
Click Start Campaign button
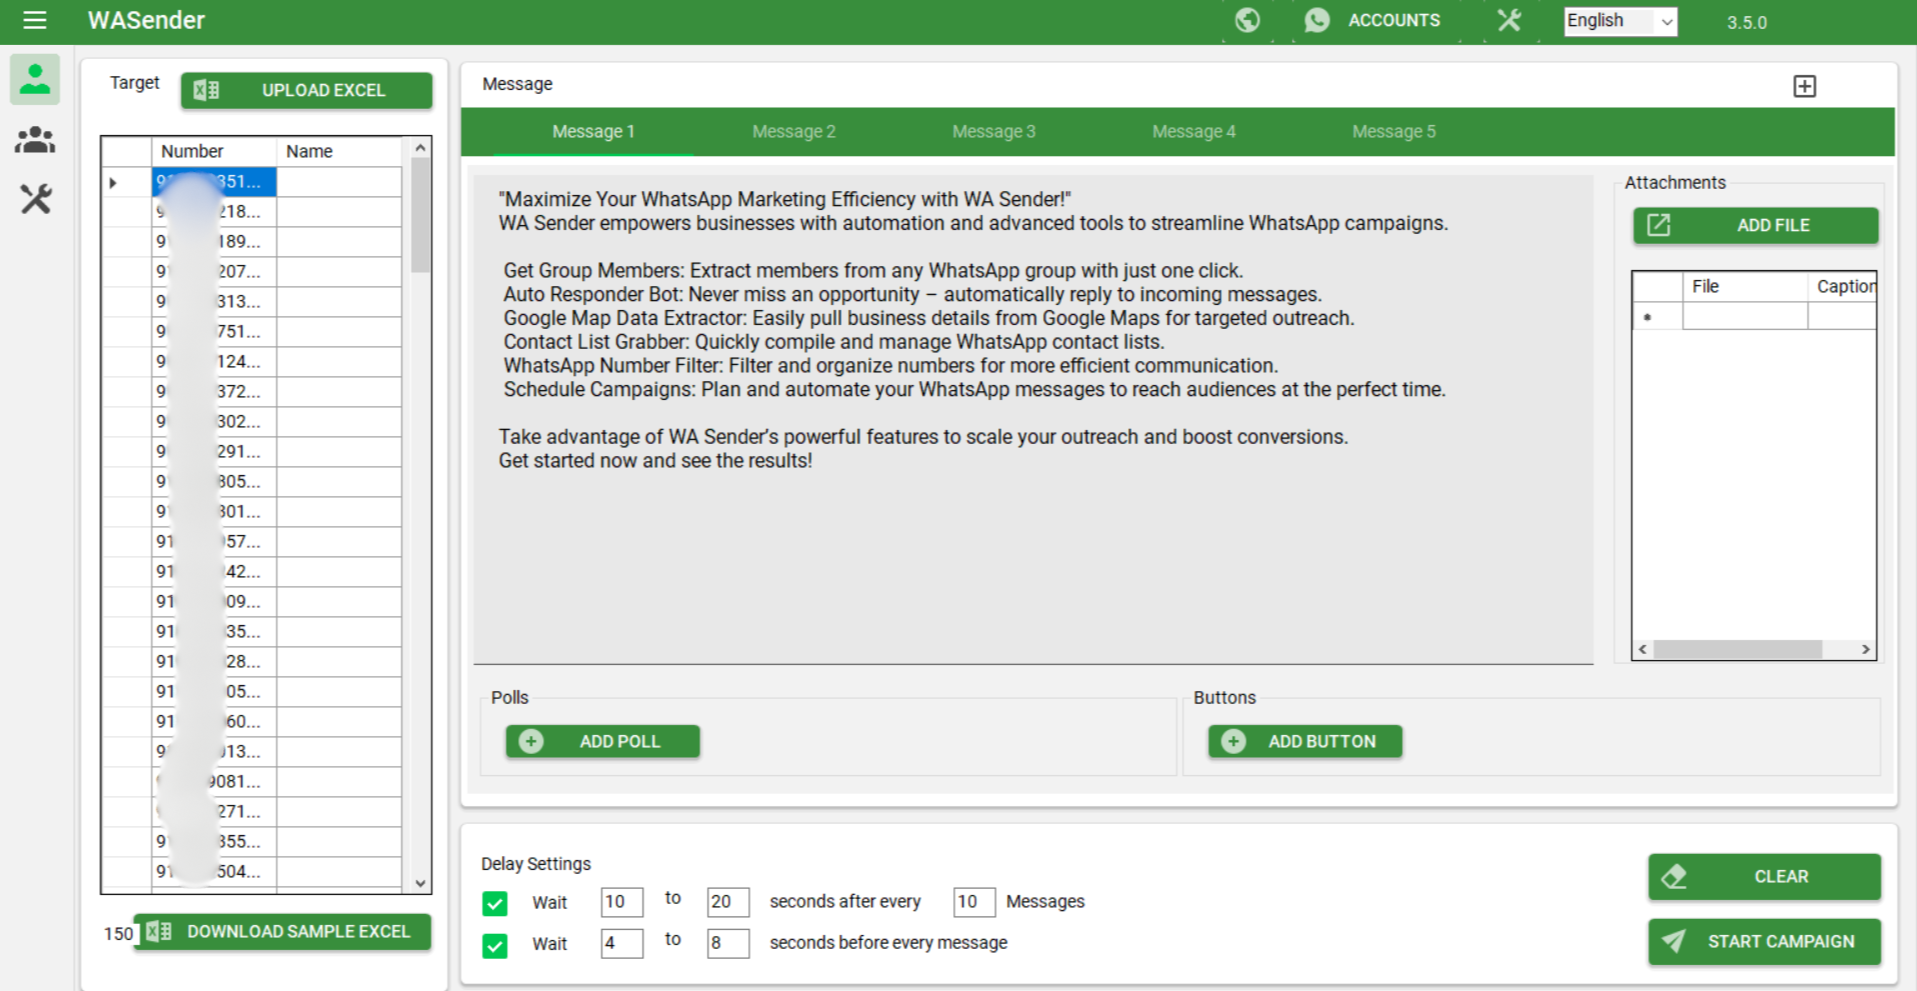click(1764, 941)
